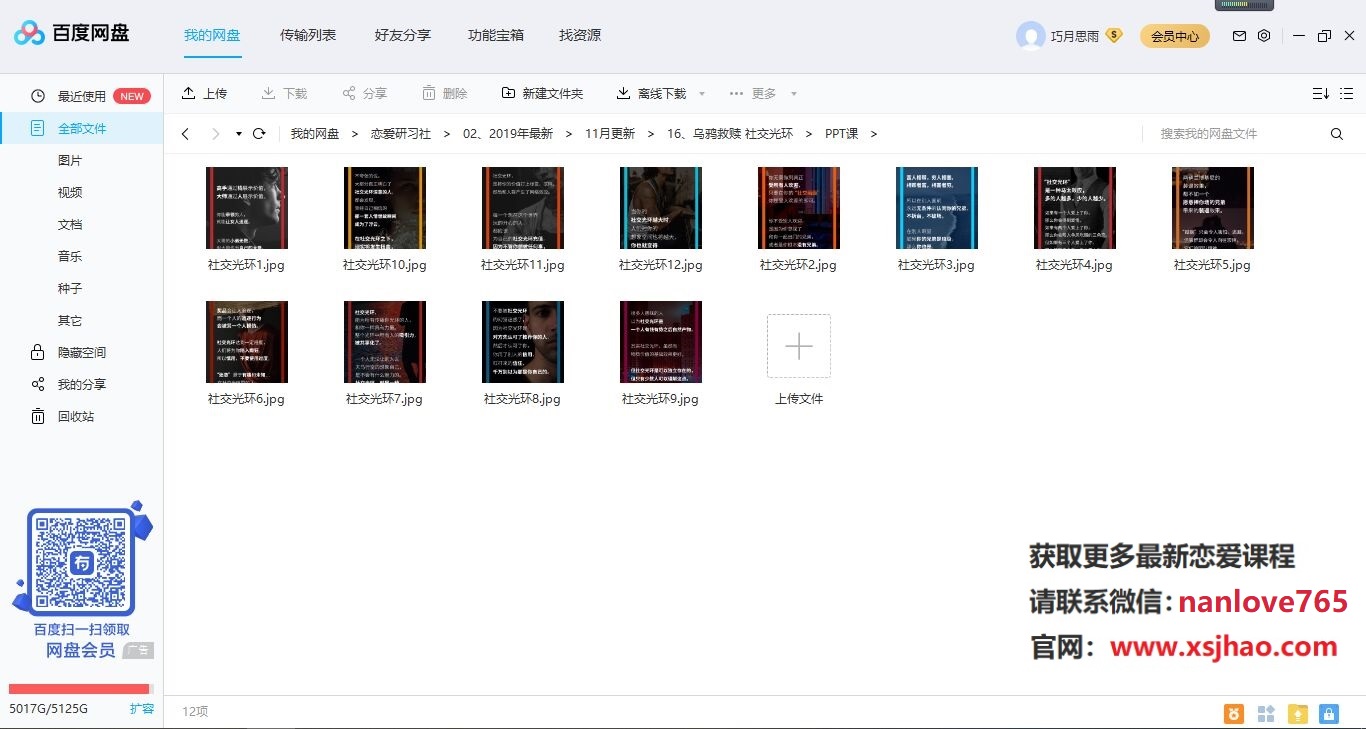The image size is (1366, 729).
Task: Select 其它 category in sidebar
Action: (x=70, y=320)
